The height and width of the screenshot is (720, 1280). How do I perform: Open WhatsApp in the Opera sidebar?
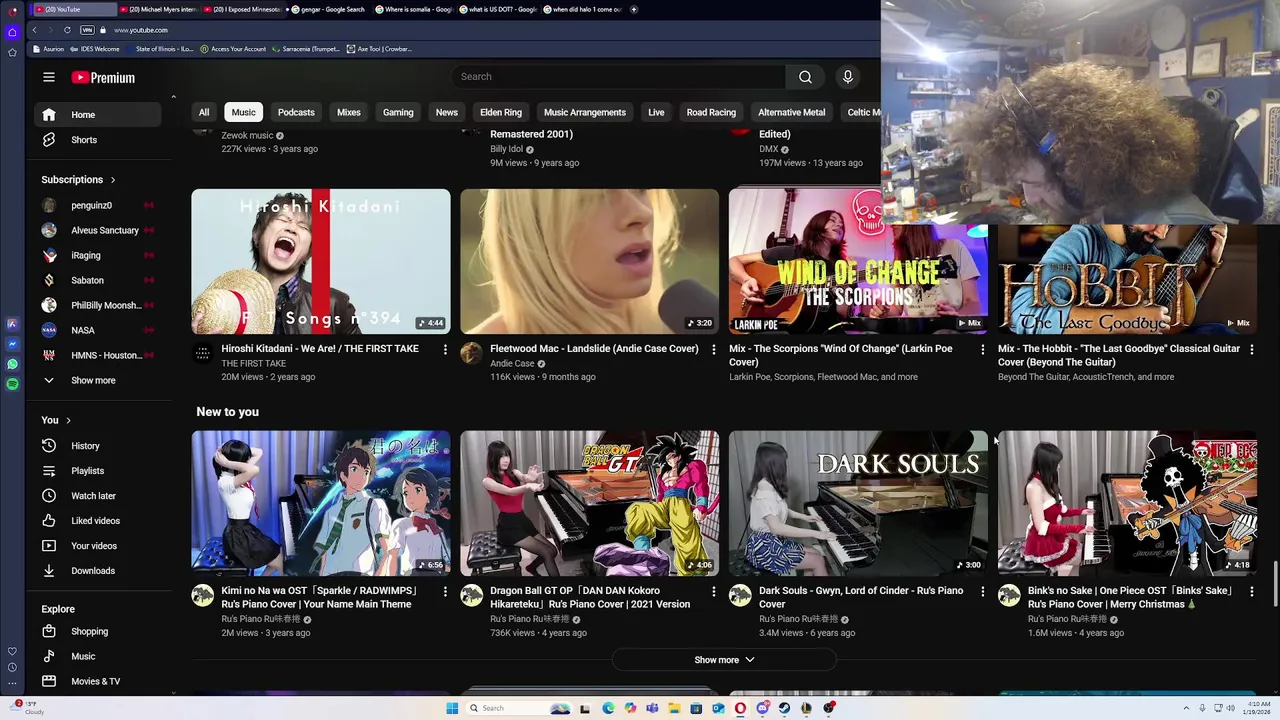pos(12,364)
